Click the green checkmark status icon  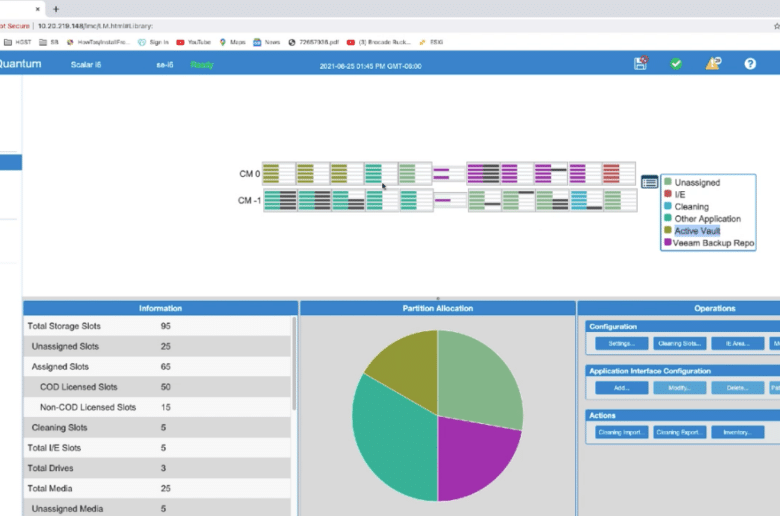(676, 64)
